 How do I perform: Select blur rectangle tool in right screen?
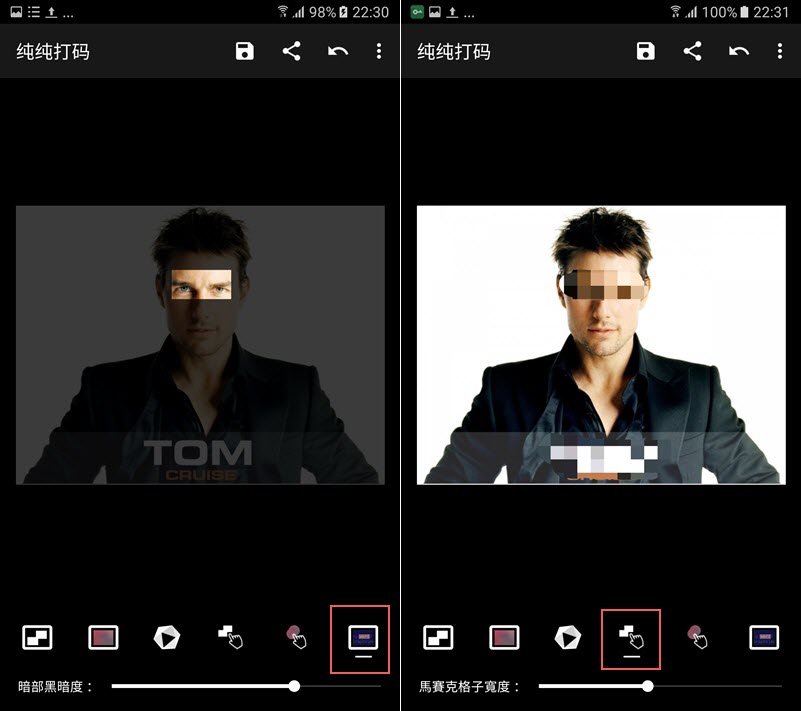click(504, 637)
